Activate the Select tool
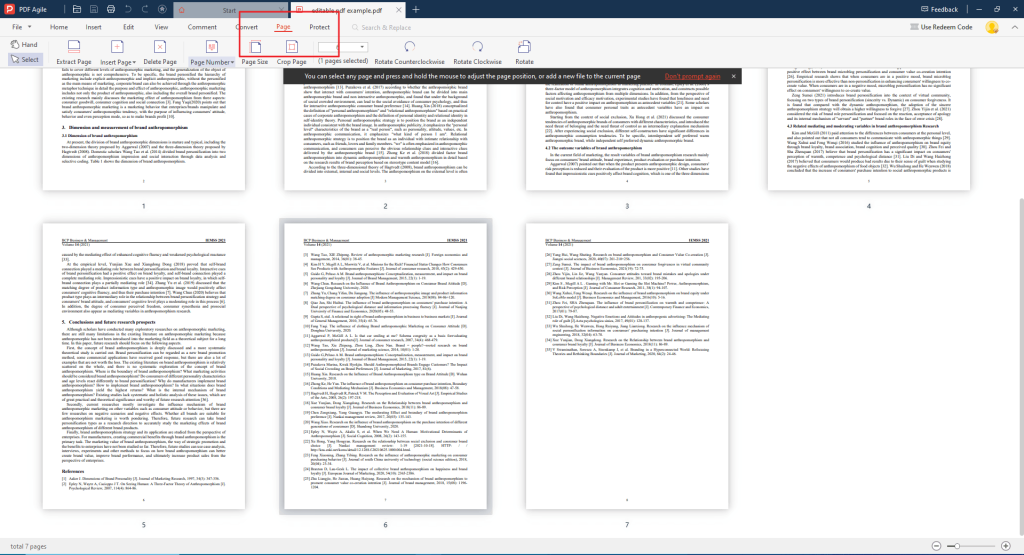Viewport: 1024px width, 555px height. [24, 59]
